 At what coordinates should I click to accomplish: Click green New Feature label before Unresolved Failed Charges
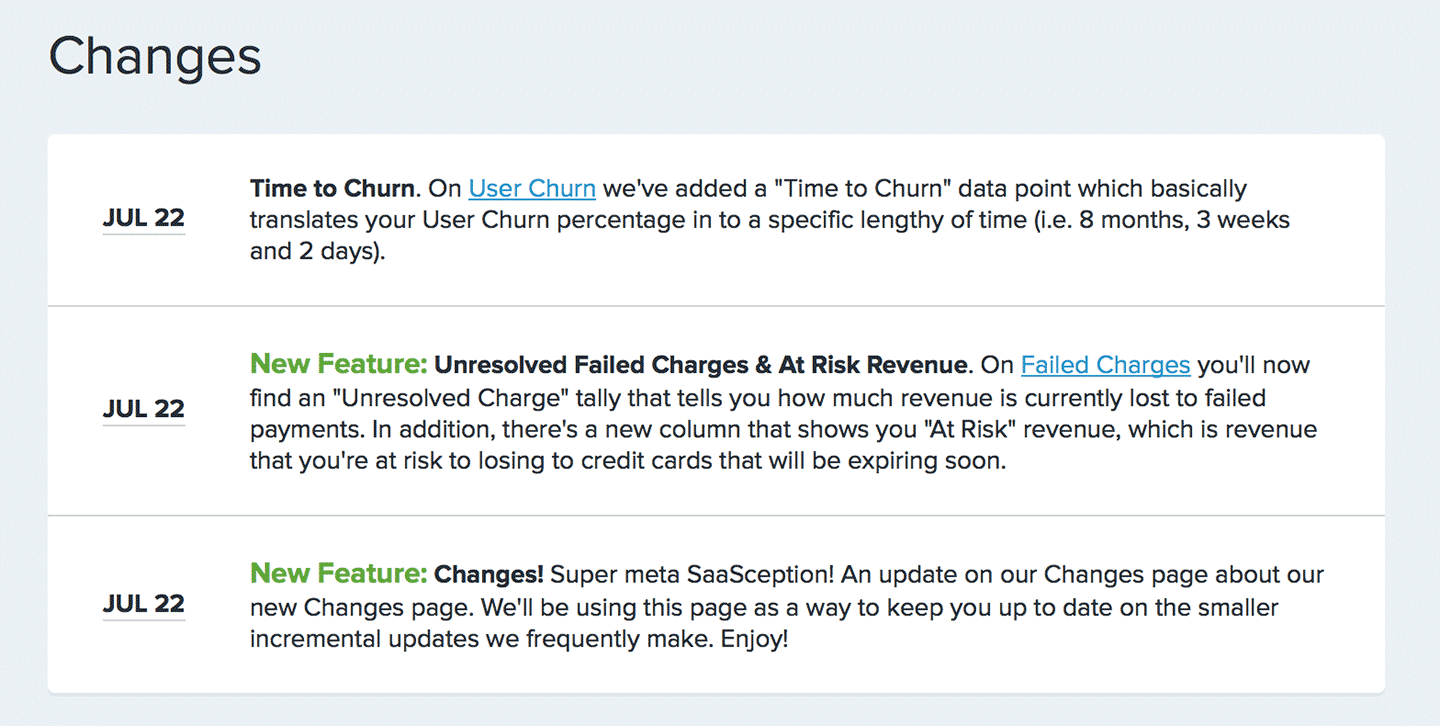click(x=339, y=363)
